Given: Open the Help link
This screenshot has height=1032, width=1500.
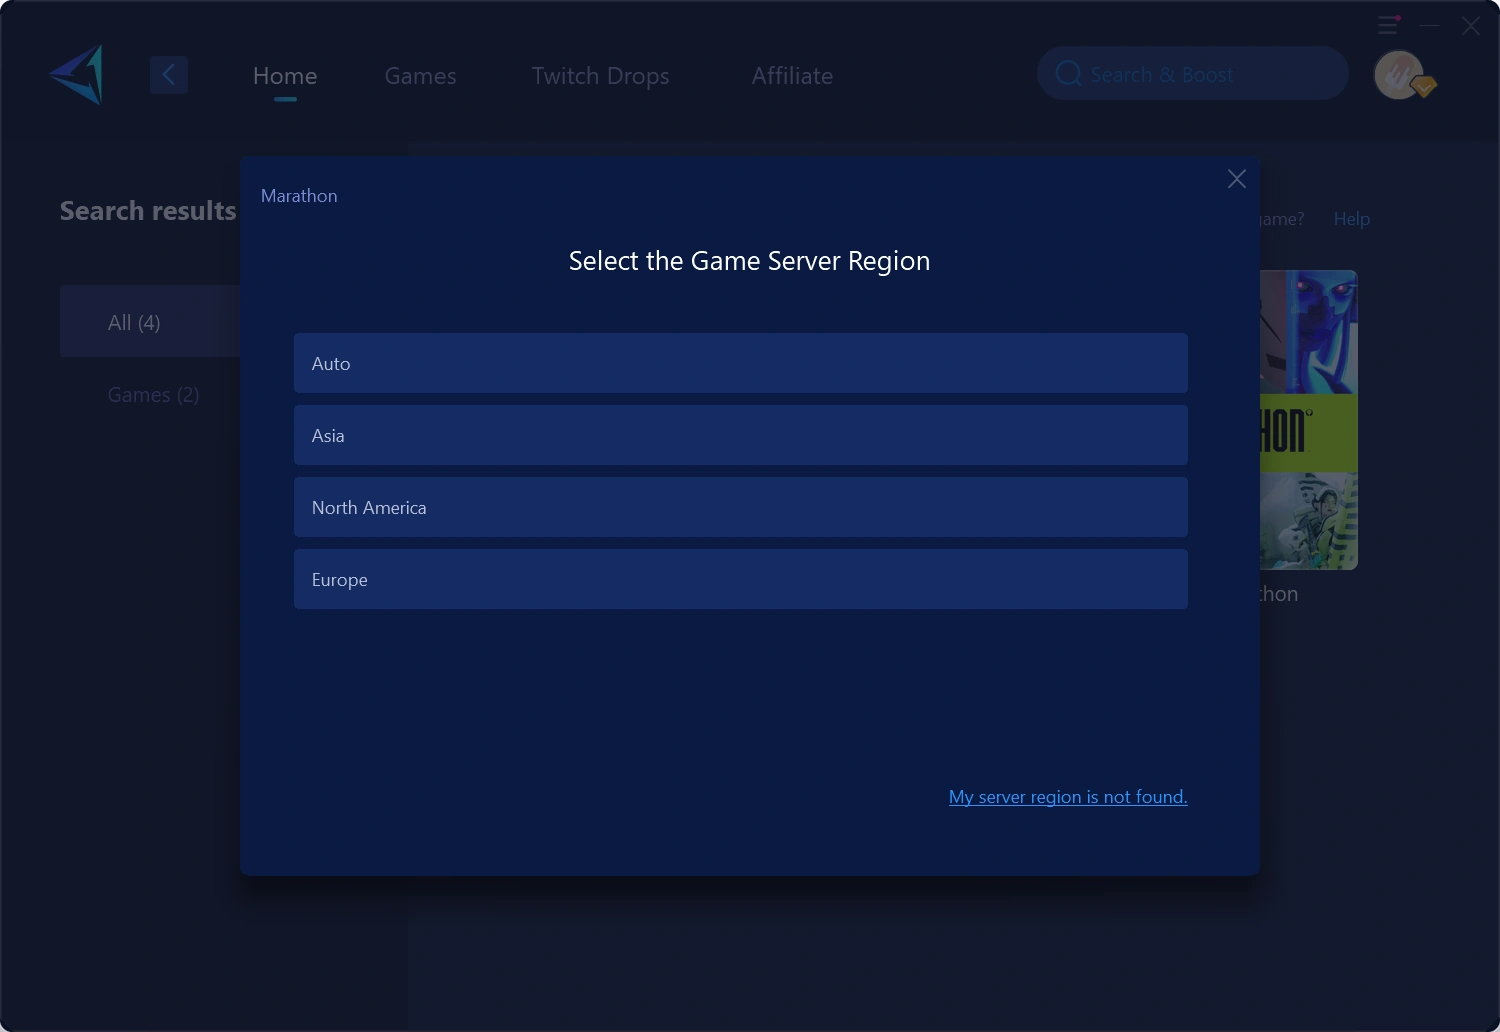Looking at the screenshot, I should point(1351,219).
